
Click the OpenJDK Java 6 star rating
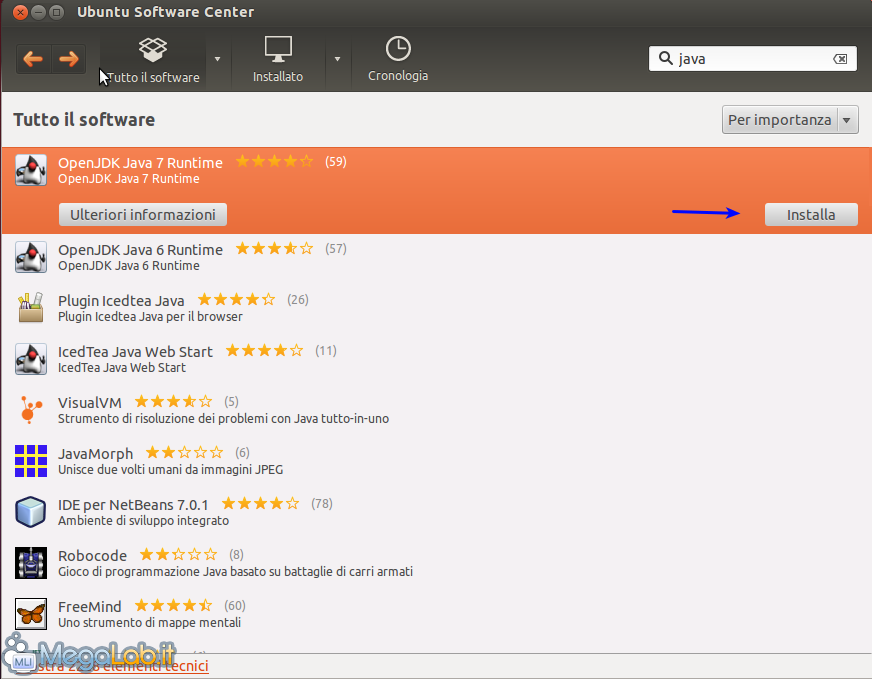(274, 249)
